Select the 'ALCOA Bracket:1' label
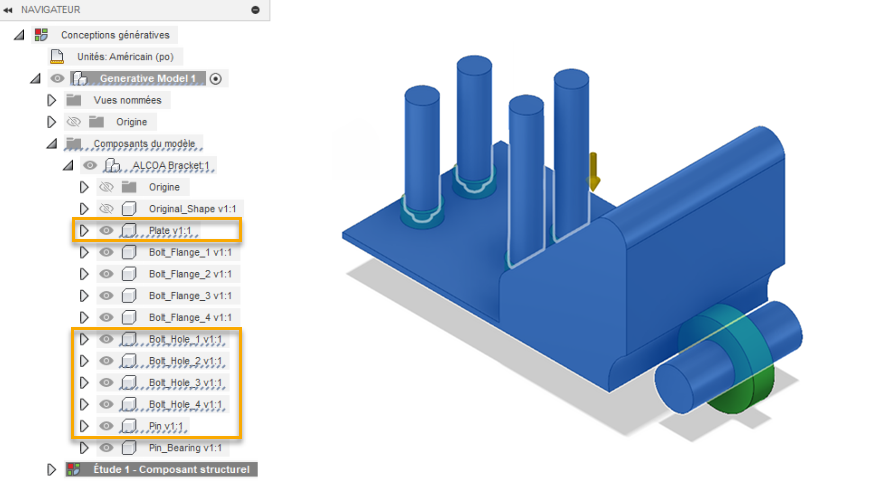The image size is (892, 482). (171, 165)
